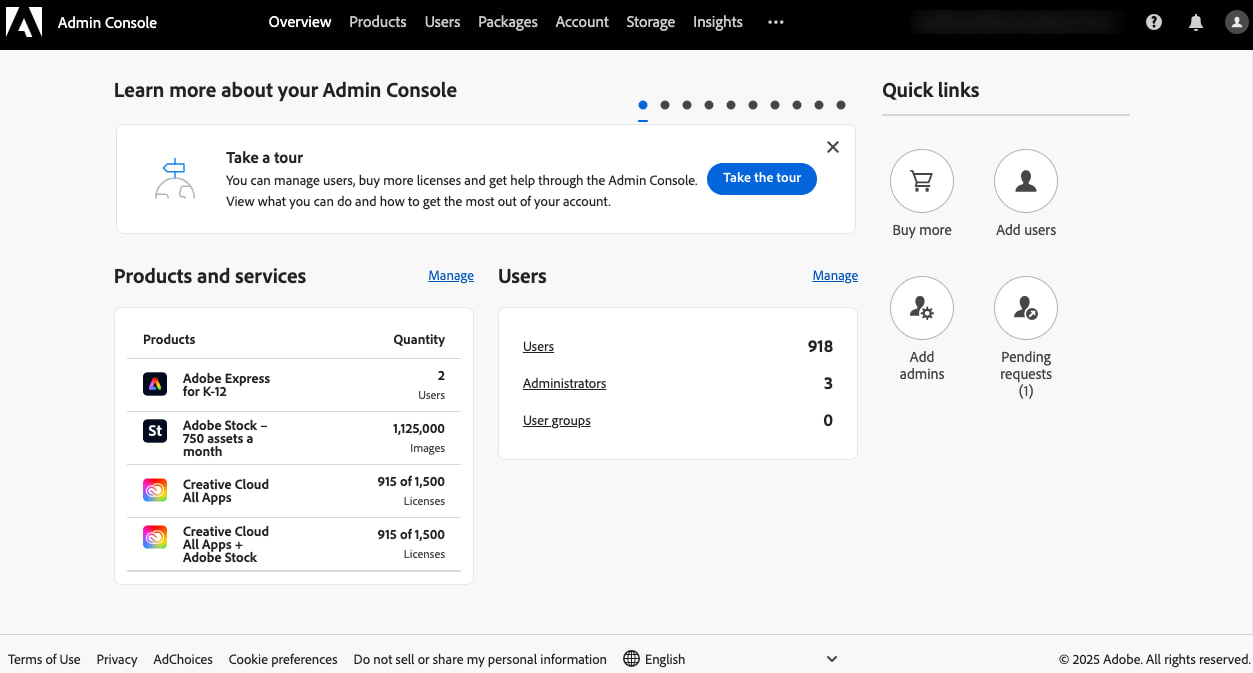
Task: Select the first carousel dot
Action: 643,105
